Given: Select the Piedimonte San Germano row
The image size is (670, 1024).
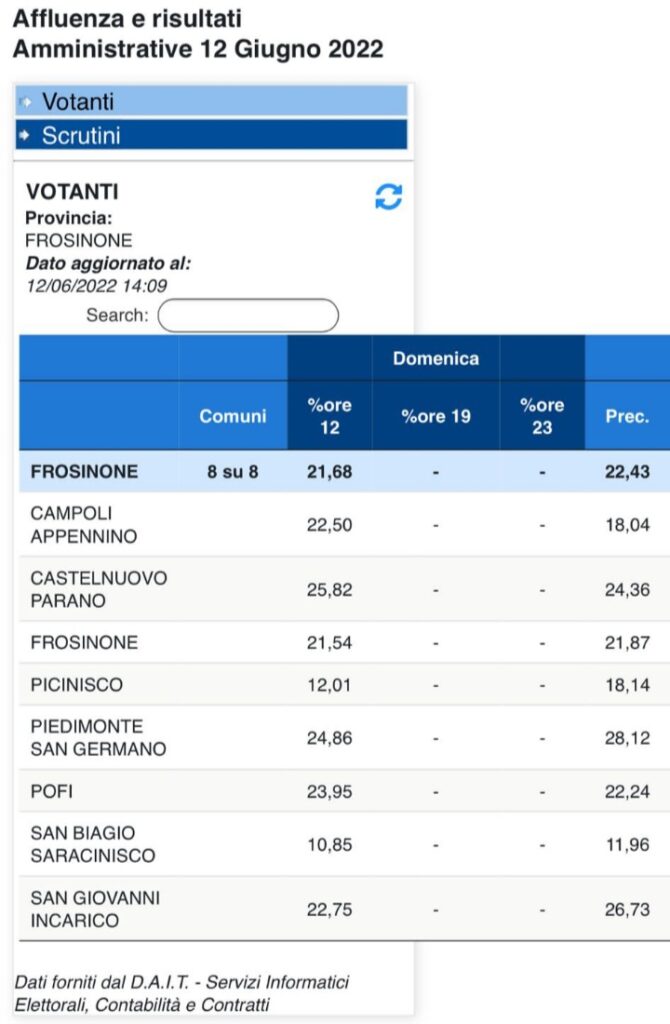Looking at the screenshot, I should 98,737.
